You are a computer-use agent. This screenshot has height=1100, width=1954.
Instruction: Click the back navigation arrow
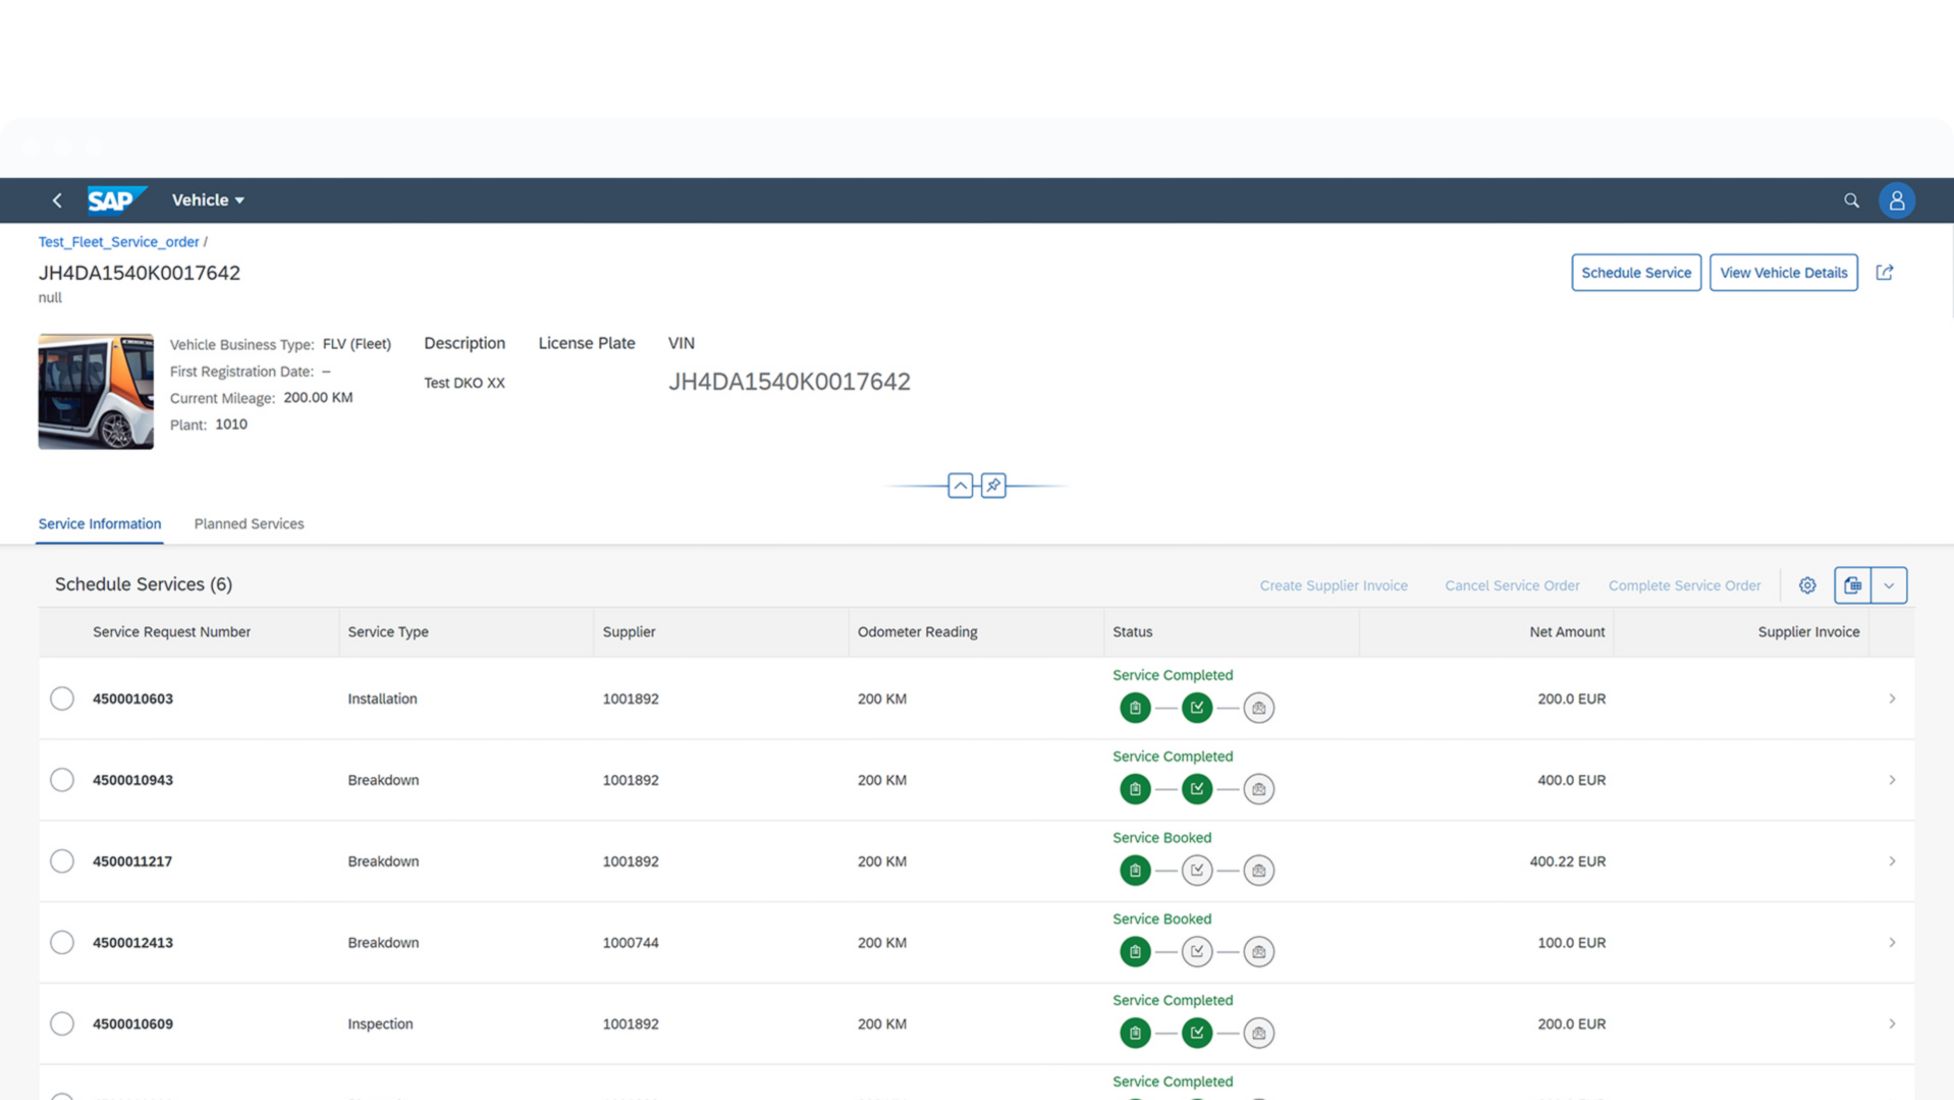[57, 200]
